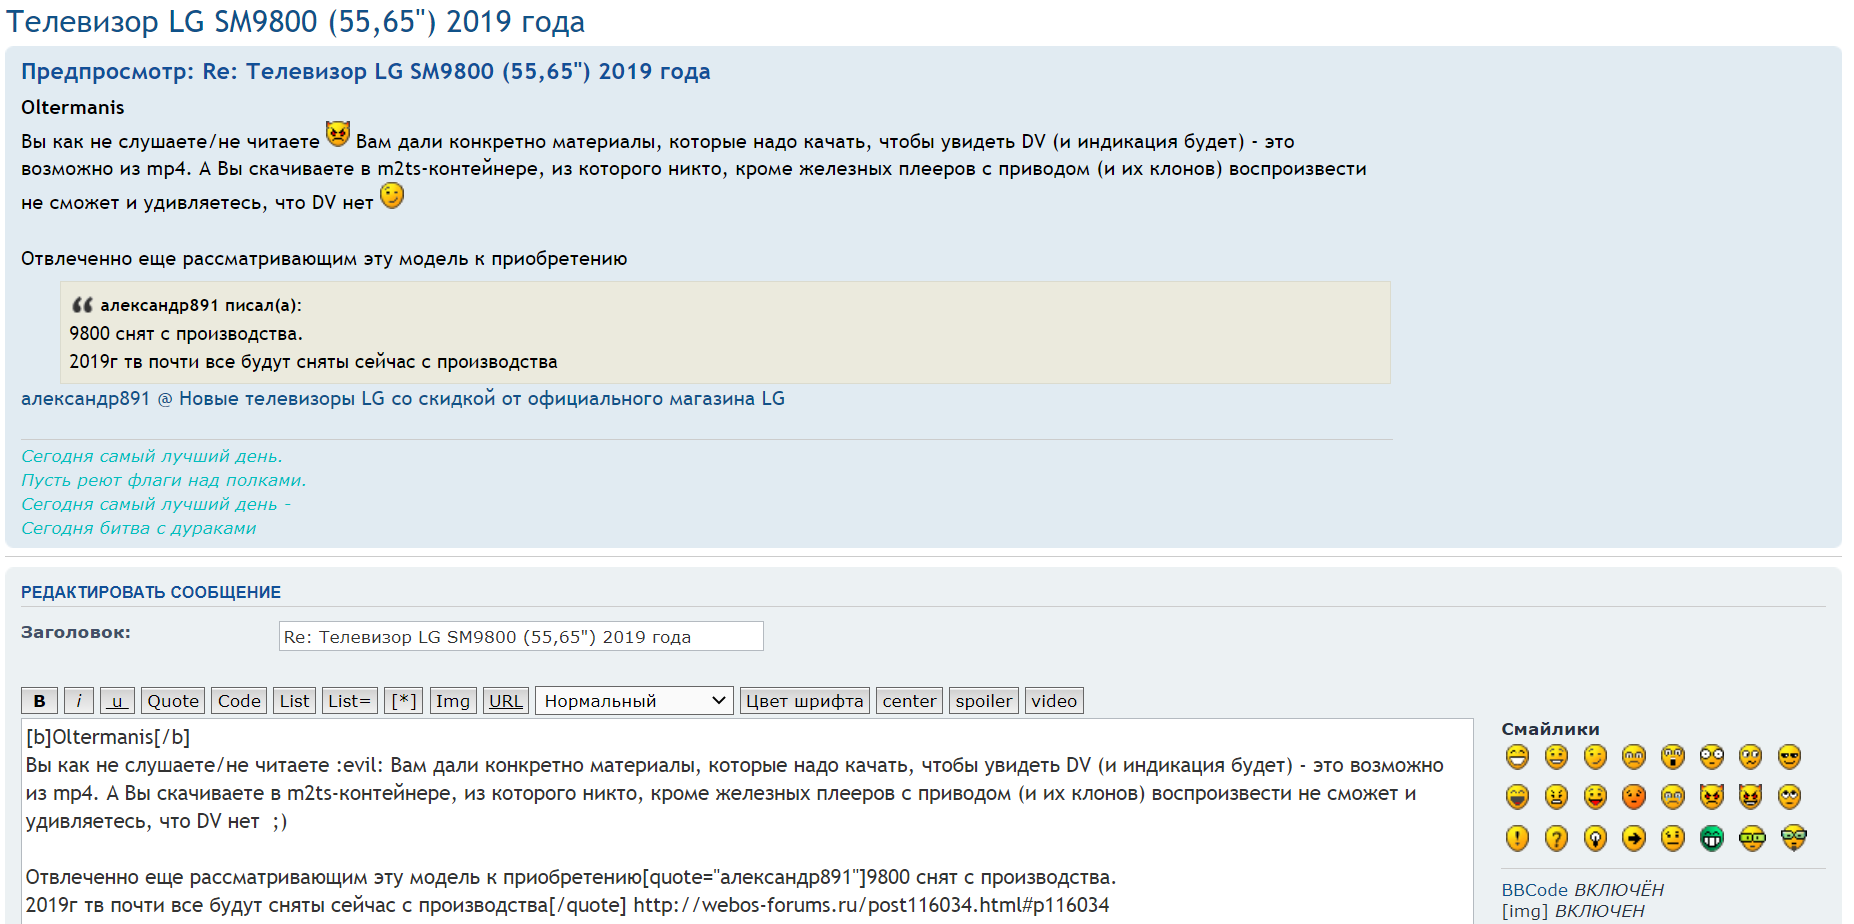1854x924 pixels.
Task: Insert the red blushing smiley
Action: 1634,797
